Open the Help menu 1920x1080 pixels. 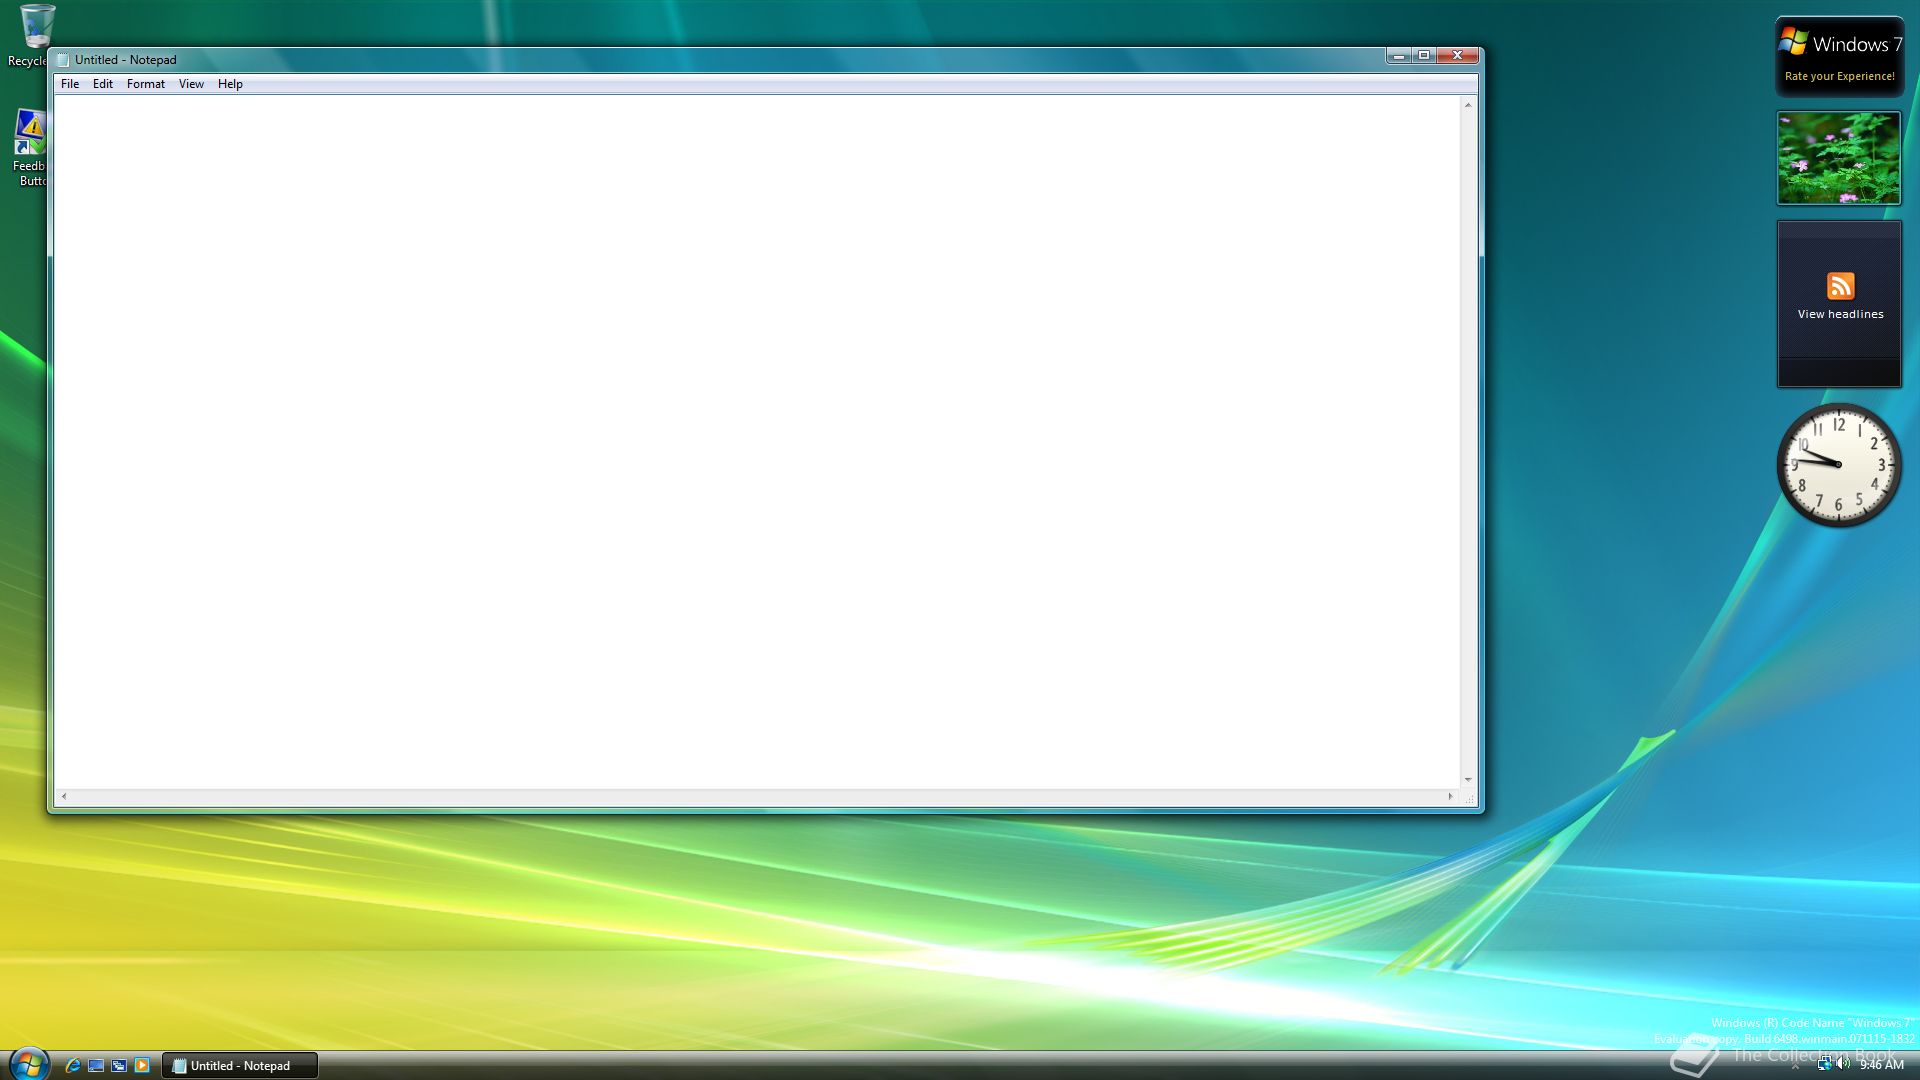click(x=230, y=84)
